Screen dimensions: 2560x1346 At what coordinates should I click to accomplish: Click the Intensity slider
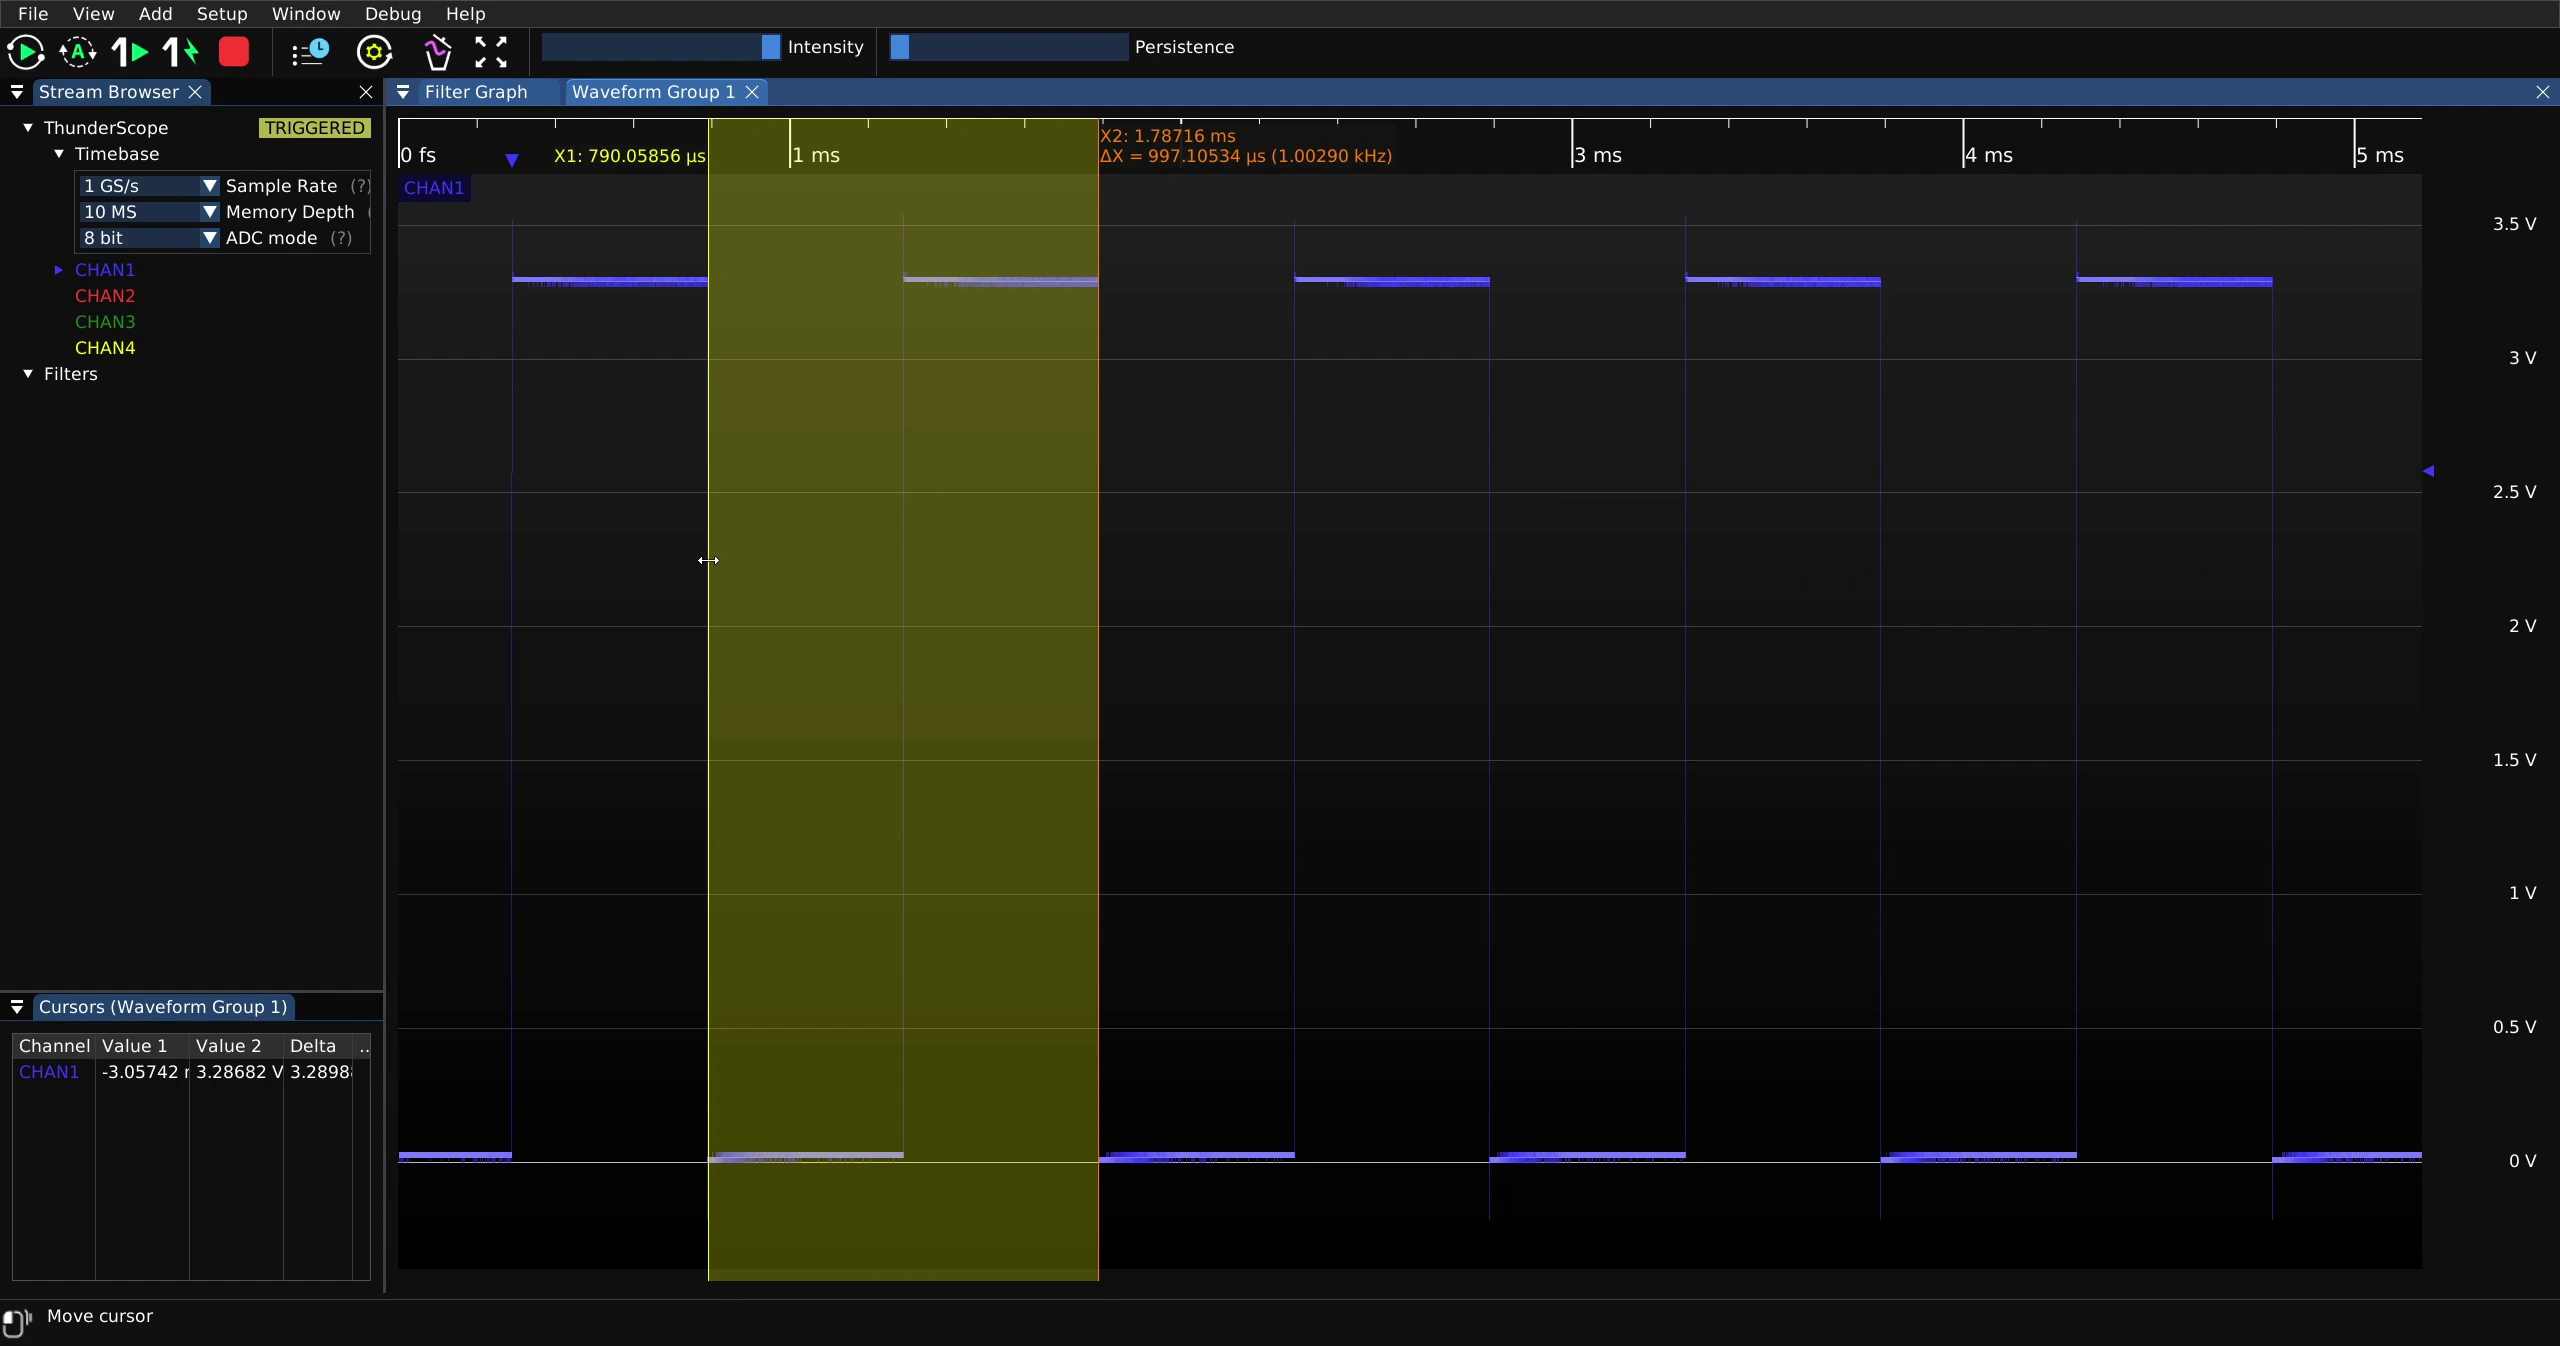(x=661, y=47)
